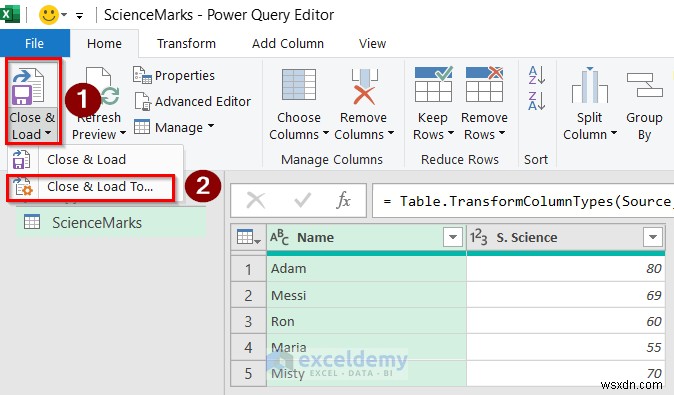Click the 123 data type icon of S. Science
674x395 pixels.
click(x=478, y=237)
